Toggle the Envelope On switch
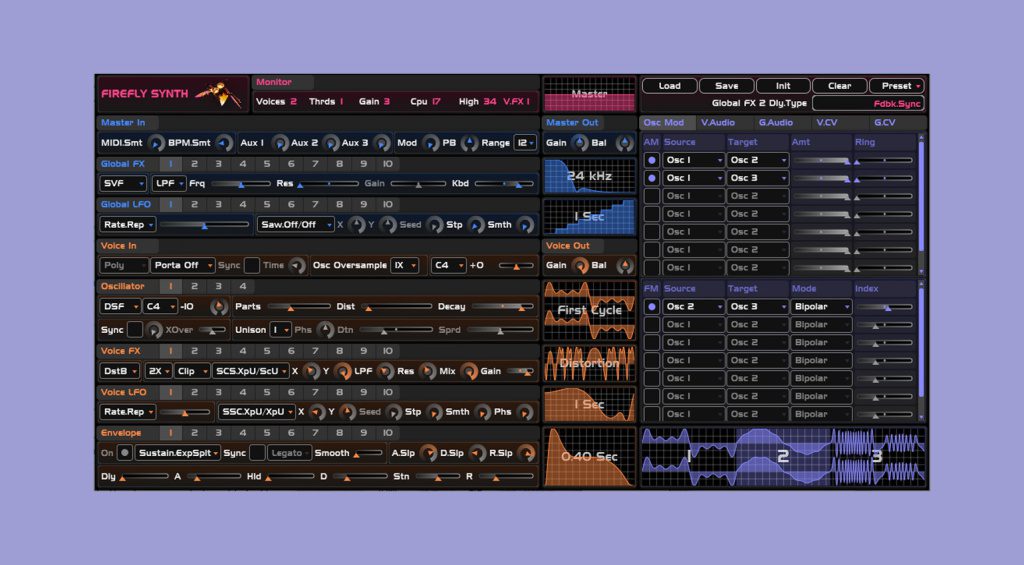This screenshot has height=565, width=1024. tap(125, 453)
